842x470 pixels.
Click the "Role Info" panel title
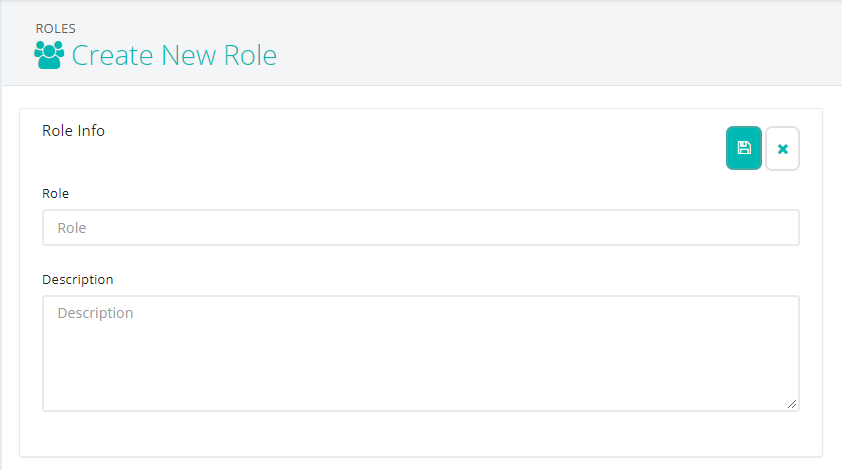click(73, 130)
